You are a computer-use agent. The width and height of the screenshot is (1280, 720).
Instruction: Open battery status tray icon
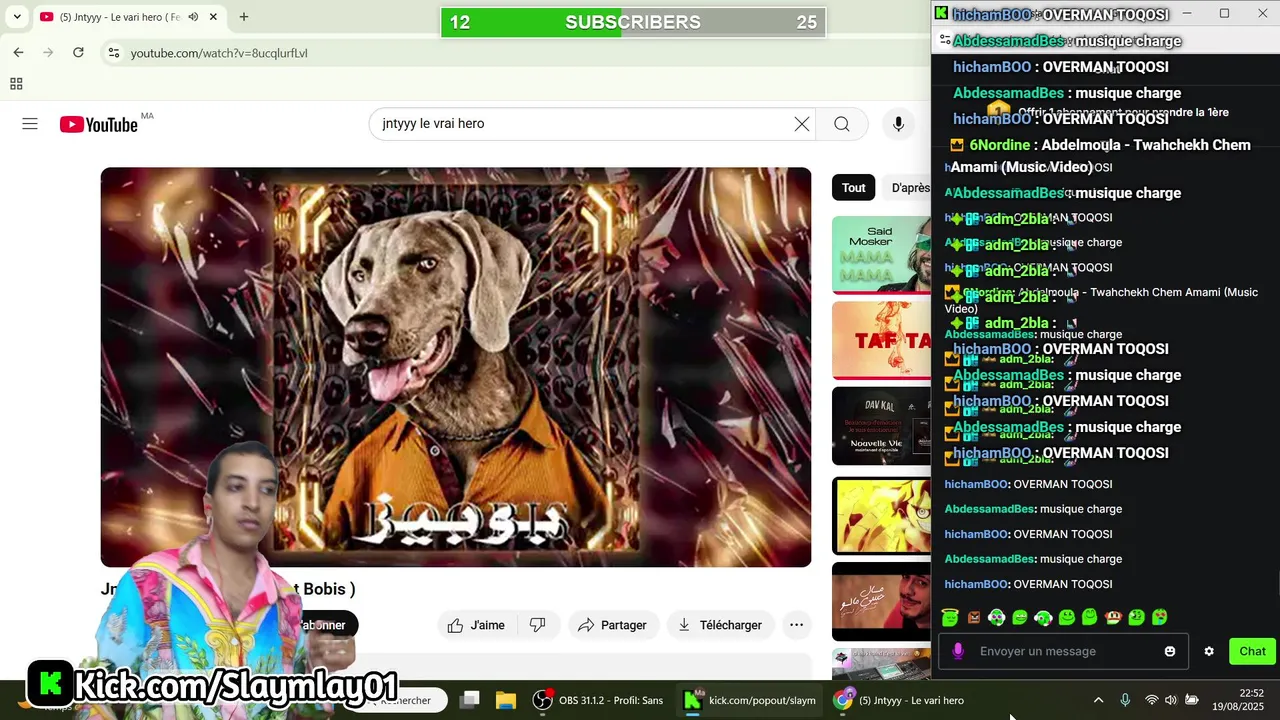(1192, 700)
